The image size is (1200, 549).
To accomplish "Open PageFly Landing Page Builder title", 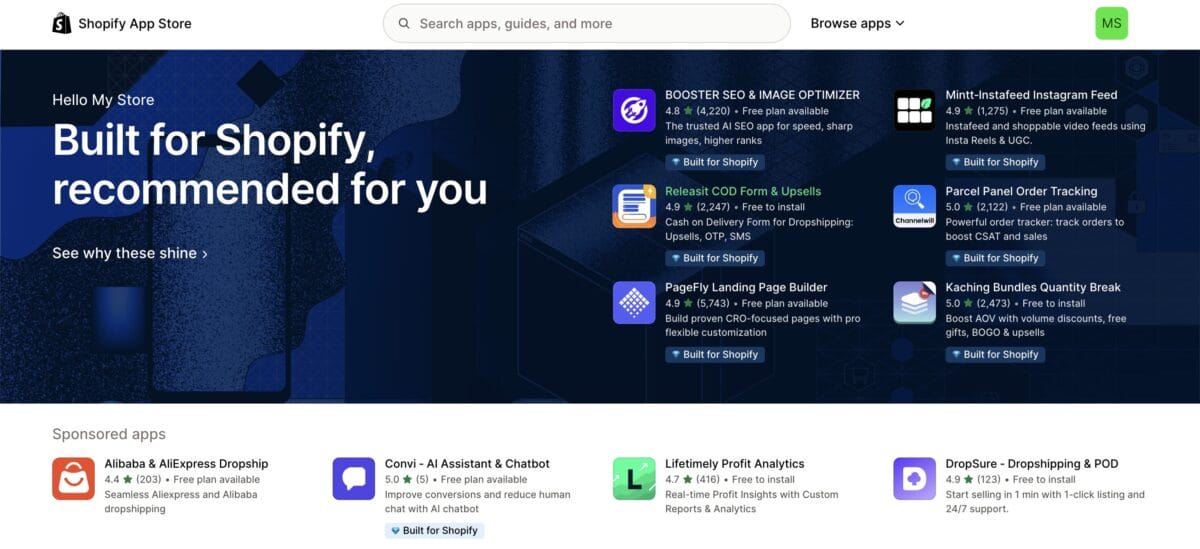I will tap(746, 287).
